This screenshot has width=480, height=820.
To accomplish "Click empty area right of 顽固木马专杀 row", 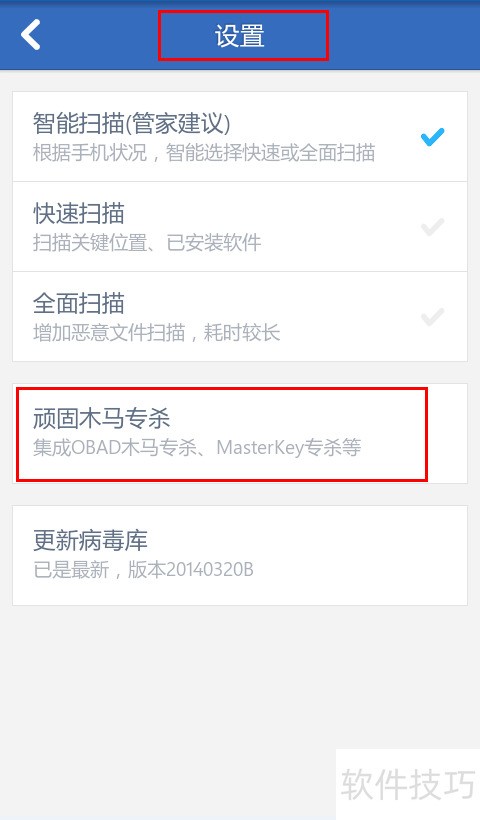I will pyautogui.click(x=448, y=434).
